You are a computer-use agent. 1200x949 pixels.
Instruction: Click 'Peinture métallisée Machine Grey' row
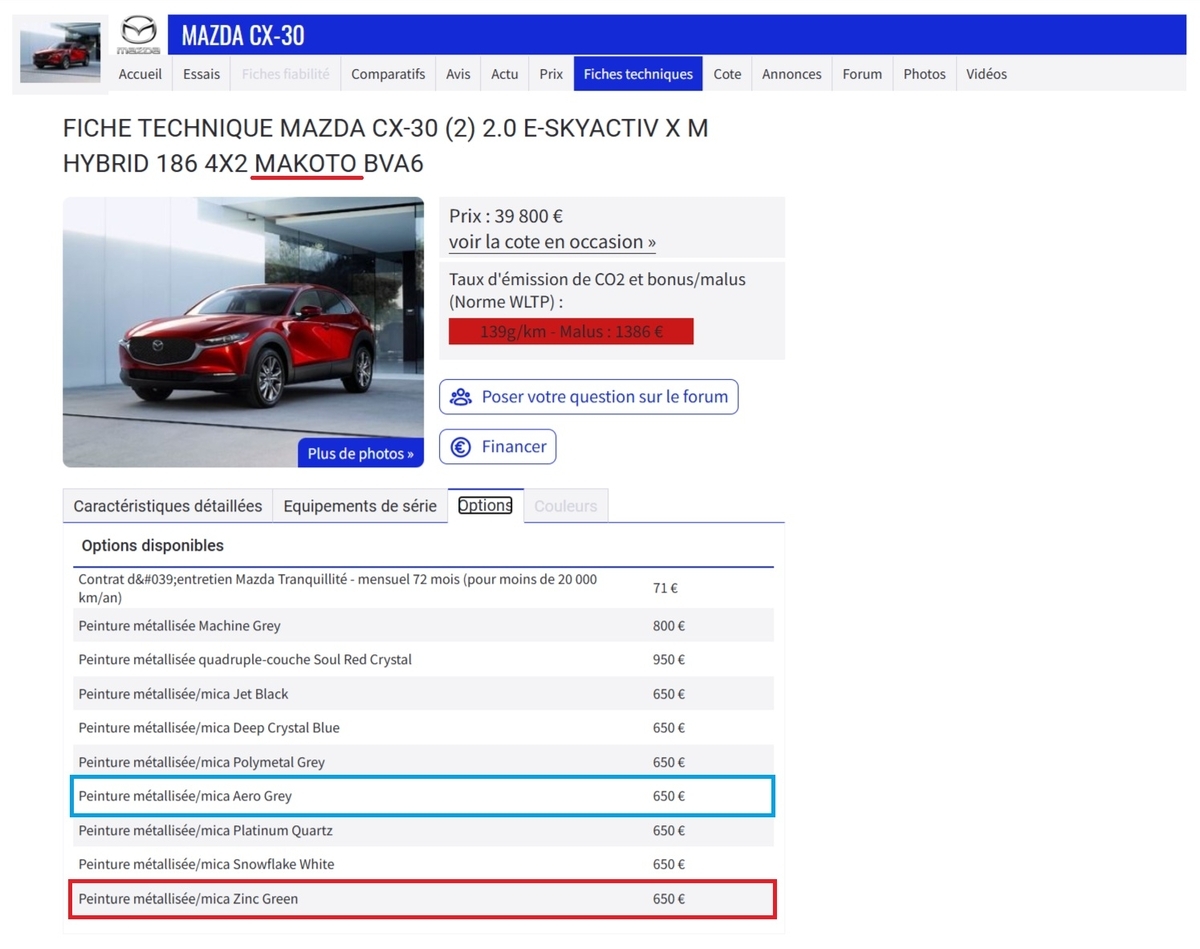[423, 626]
